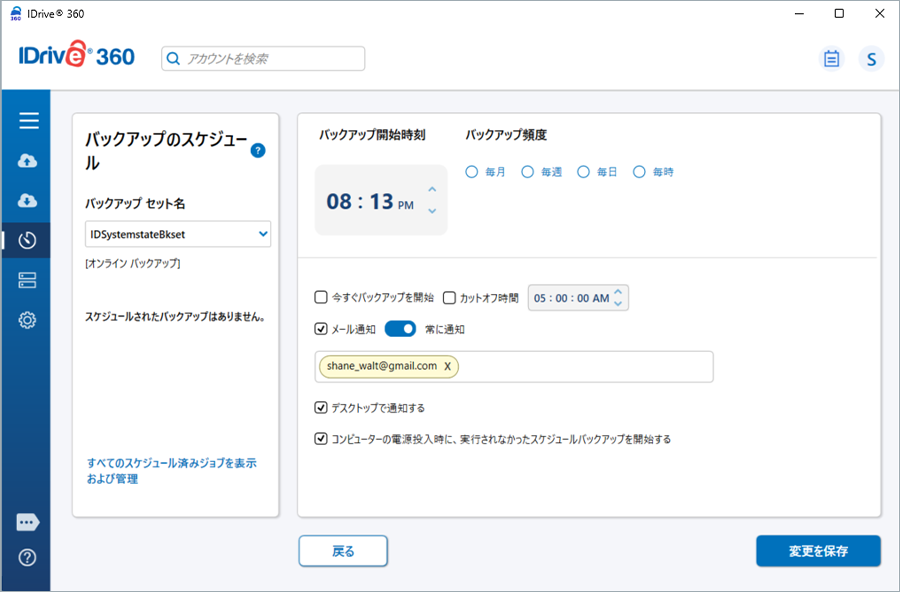Open the server storage sidebar icon
Screen dimensions: 900x592
(x=28, y=280)
